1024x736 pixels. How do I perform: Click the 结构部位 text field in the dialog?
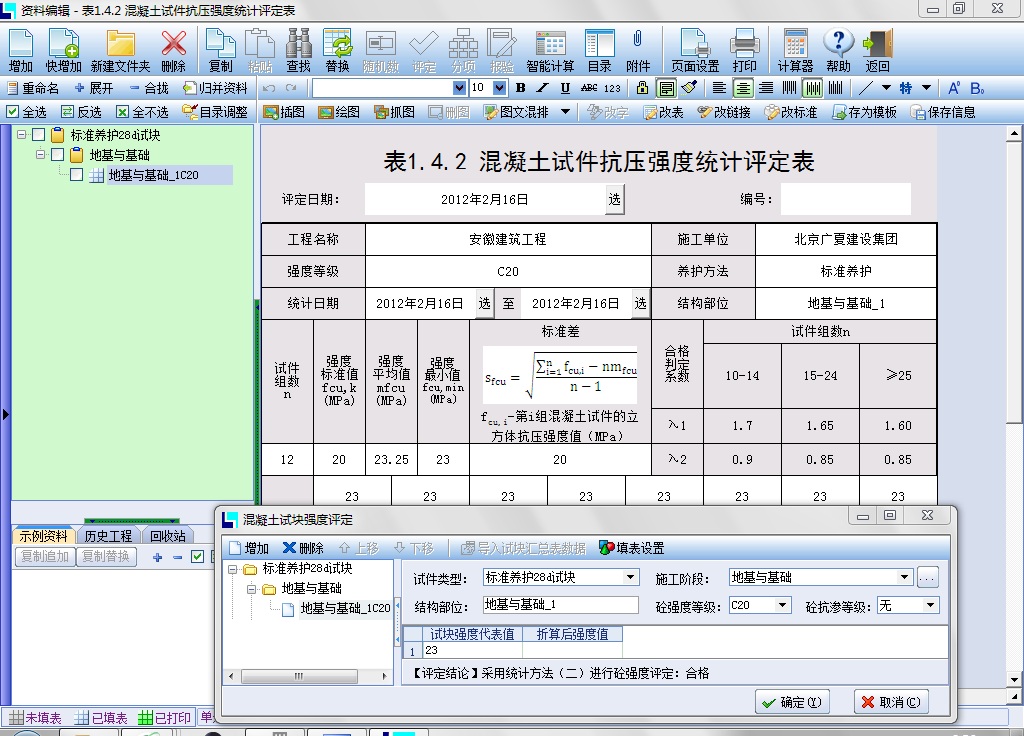(x=560, y=605)
